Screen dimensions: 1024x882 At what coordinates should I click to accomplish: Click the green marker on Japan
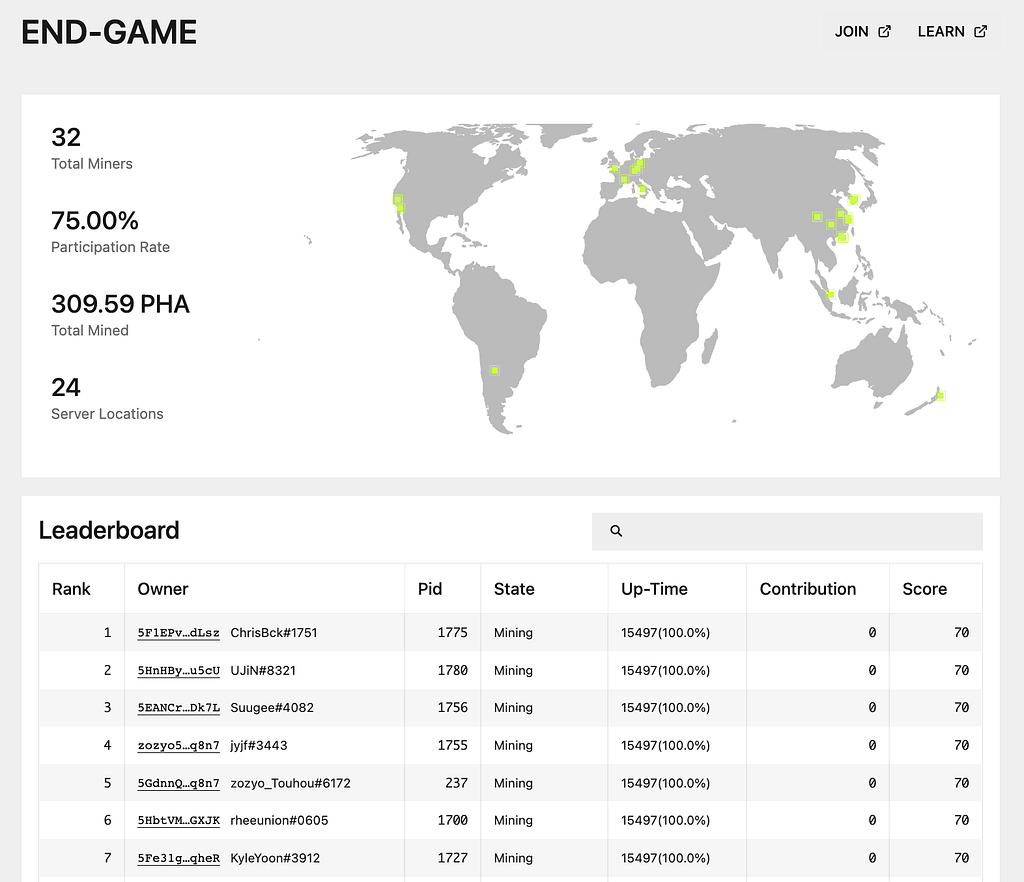854,200
